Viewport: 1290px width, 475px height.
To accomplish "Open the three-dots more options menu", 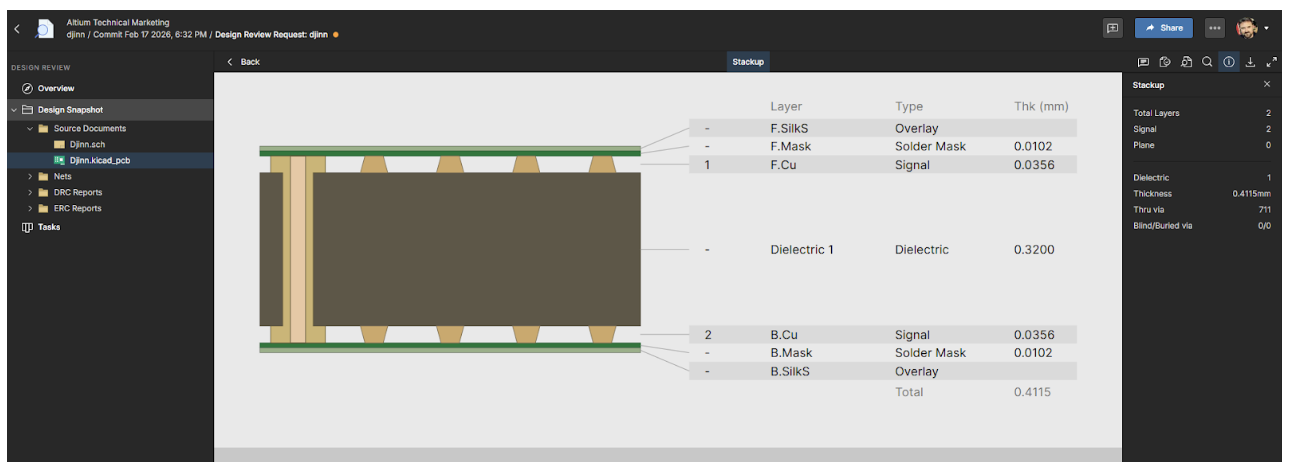I will pos(1214,28).
